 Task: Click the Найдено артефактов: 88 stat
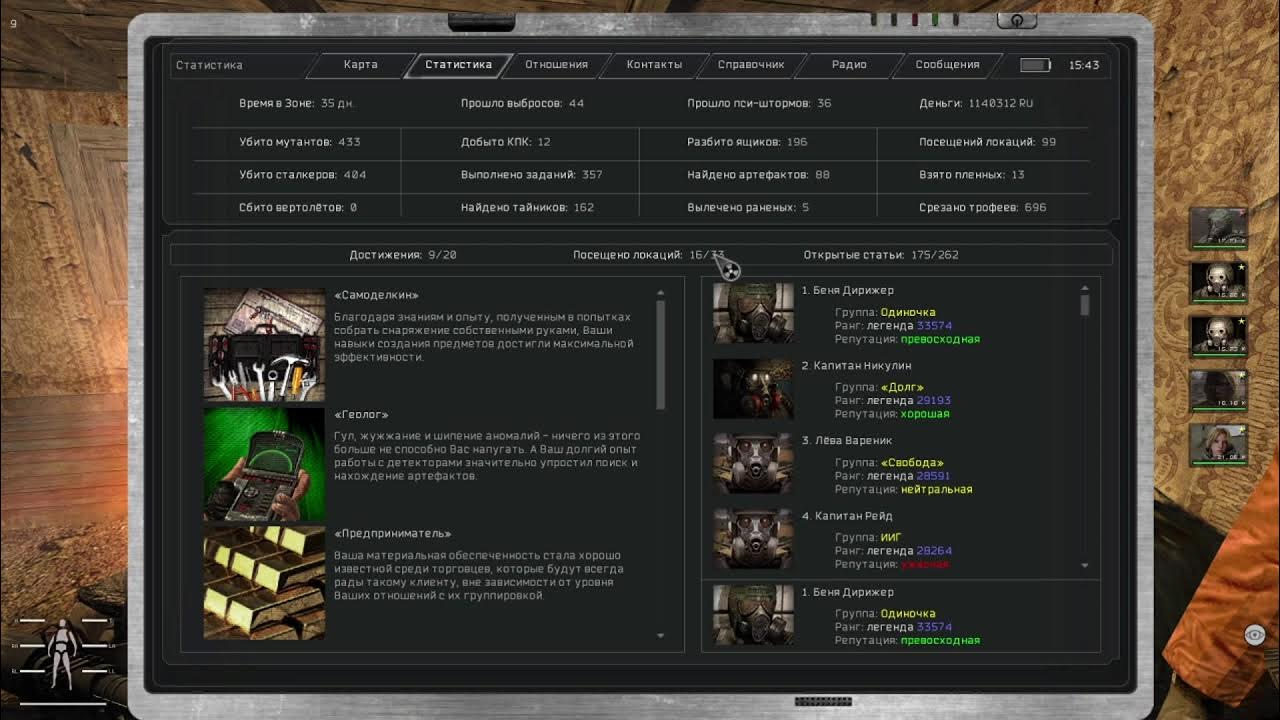[x=758, y=175]
